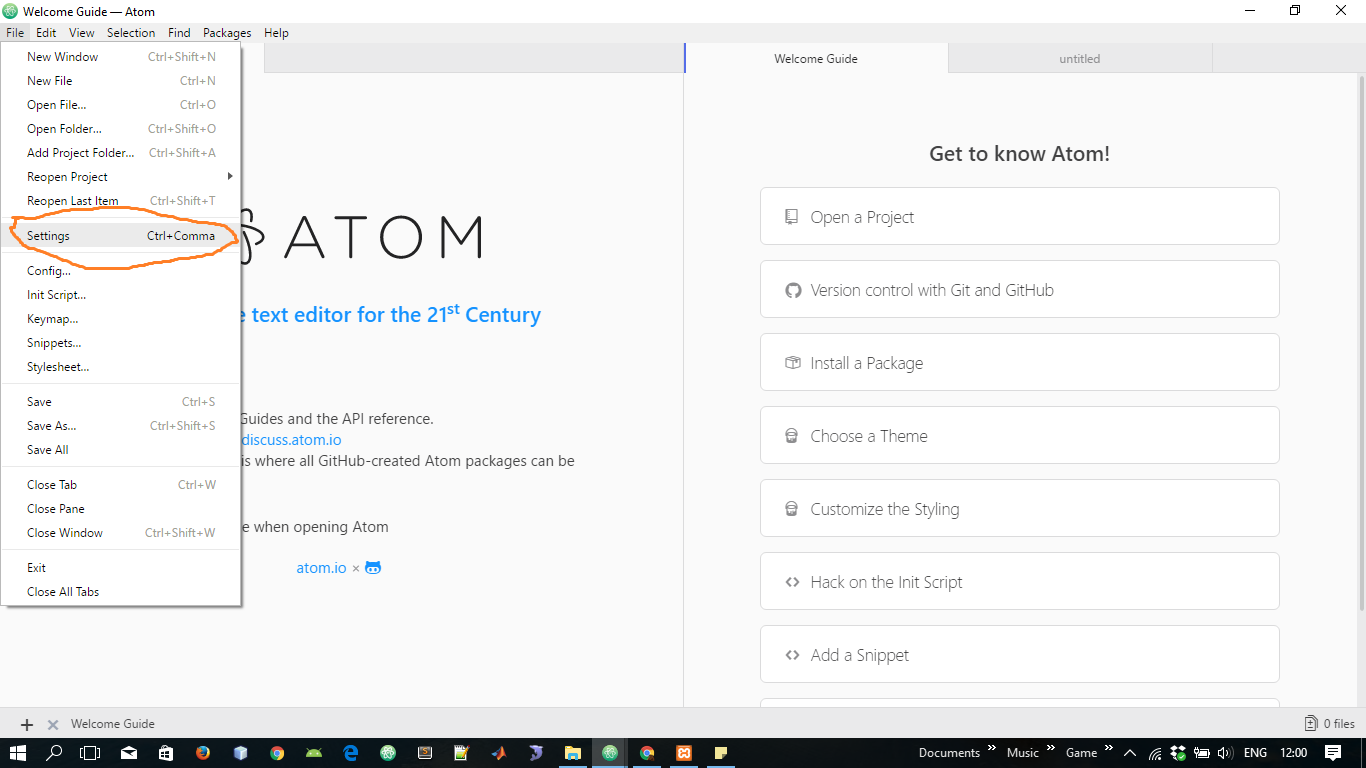
Task: Click the package icon on Install a Package card
Action: 792,362
